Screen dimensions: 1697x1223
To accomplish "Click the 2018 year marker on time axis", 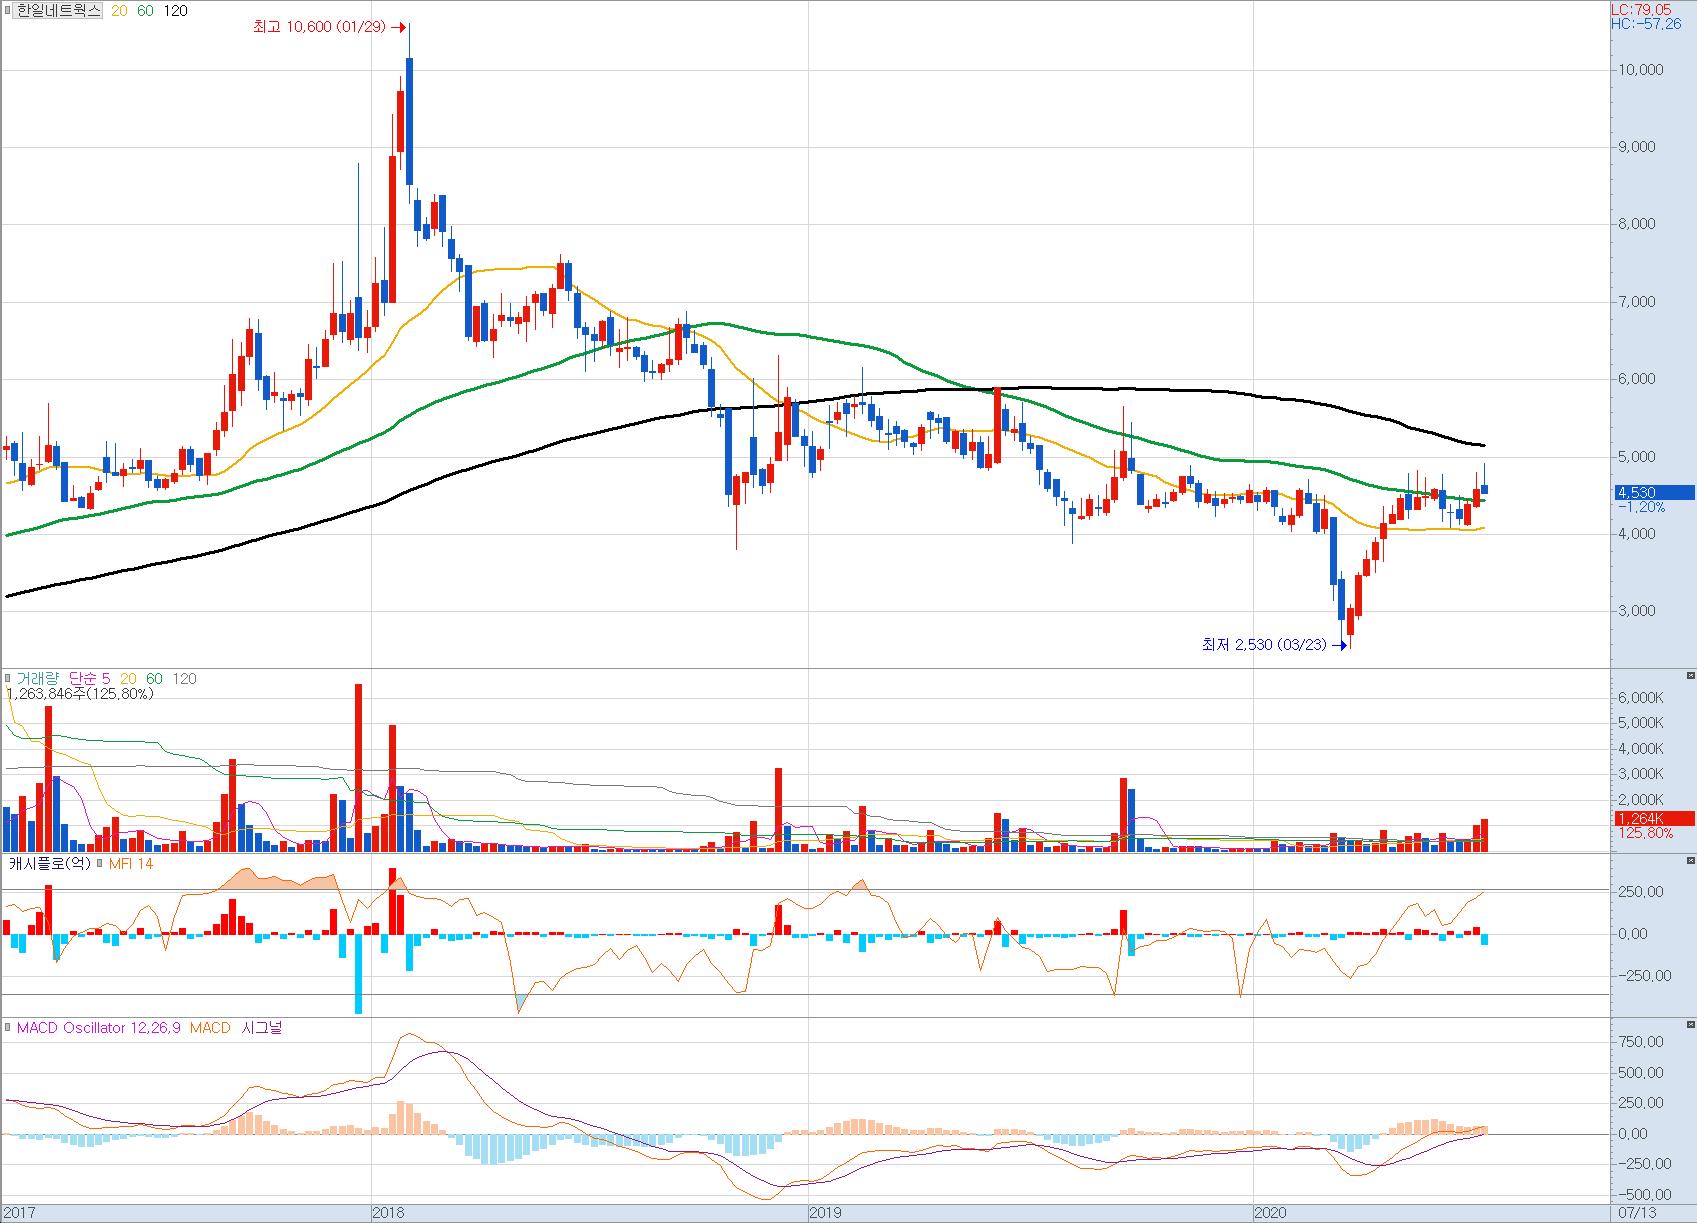I will (388, 1213).
